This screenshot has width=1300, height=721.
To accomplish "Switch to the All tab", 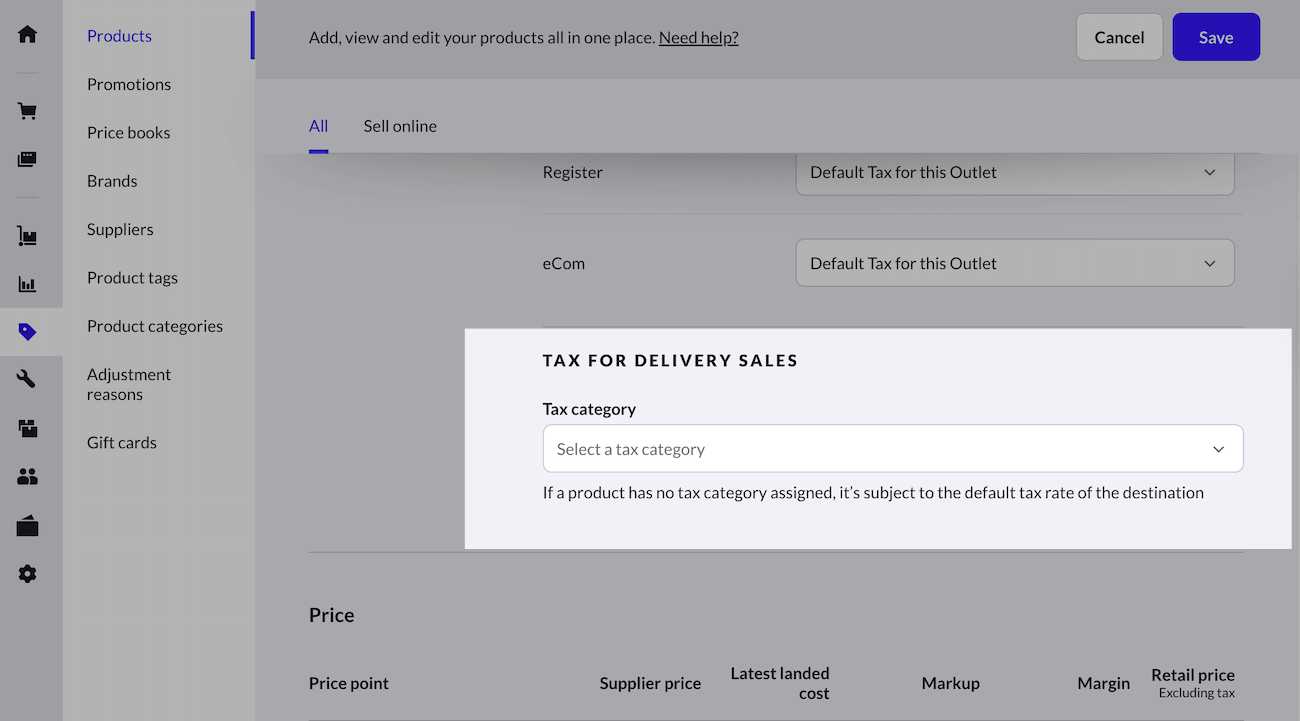I will (x=318, y=126).
